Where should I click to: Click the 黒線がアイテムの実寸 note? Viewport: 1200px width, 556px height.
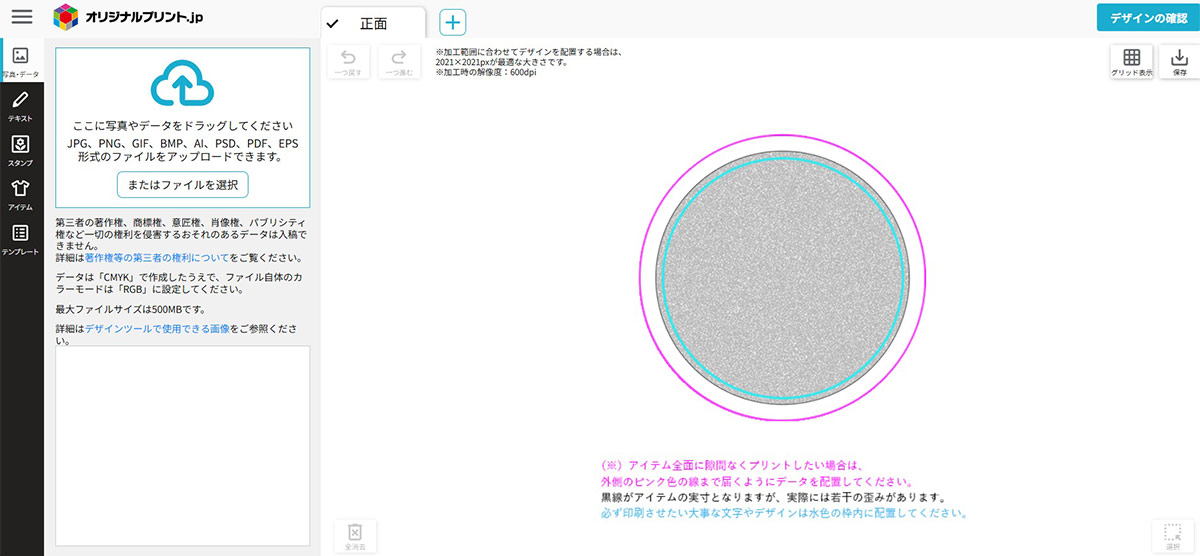pyautogui.click(x=773, y=496)
